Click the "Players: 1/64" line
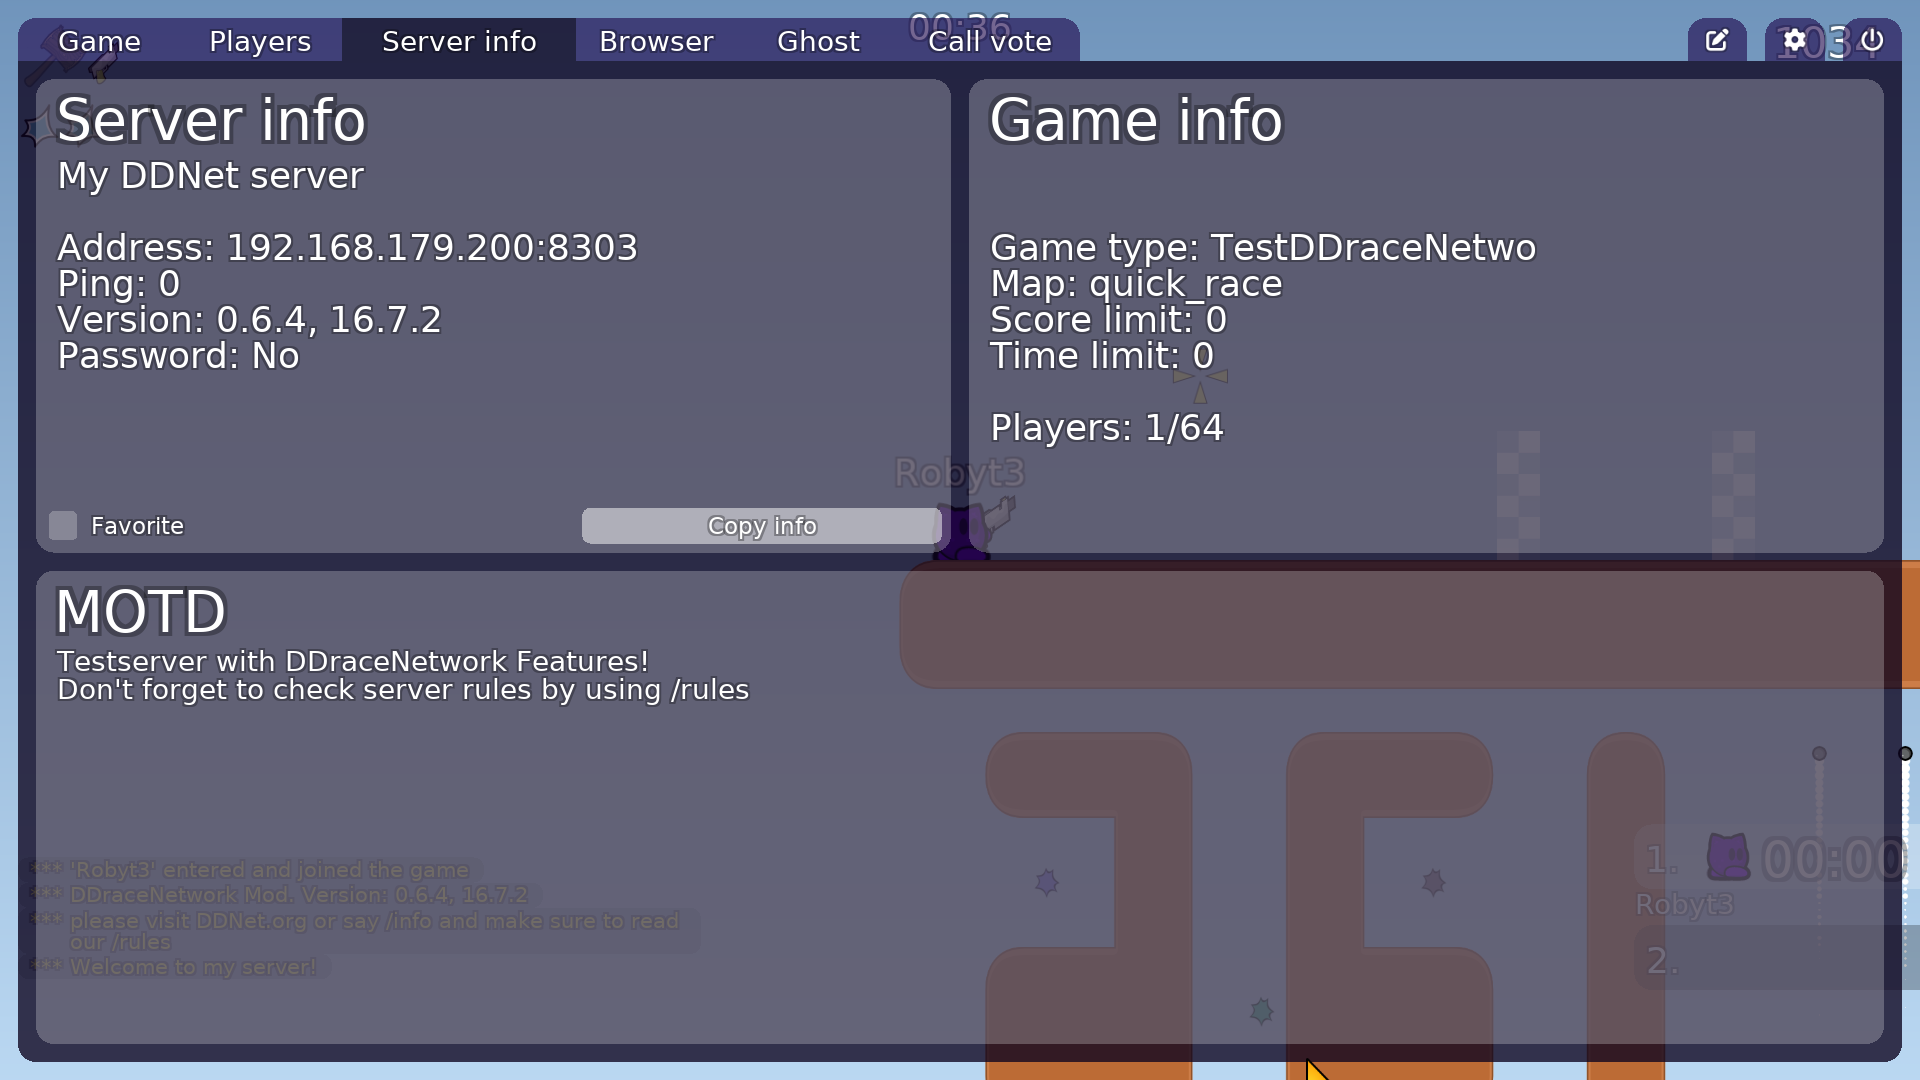 click(x=1107, y=428)
